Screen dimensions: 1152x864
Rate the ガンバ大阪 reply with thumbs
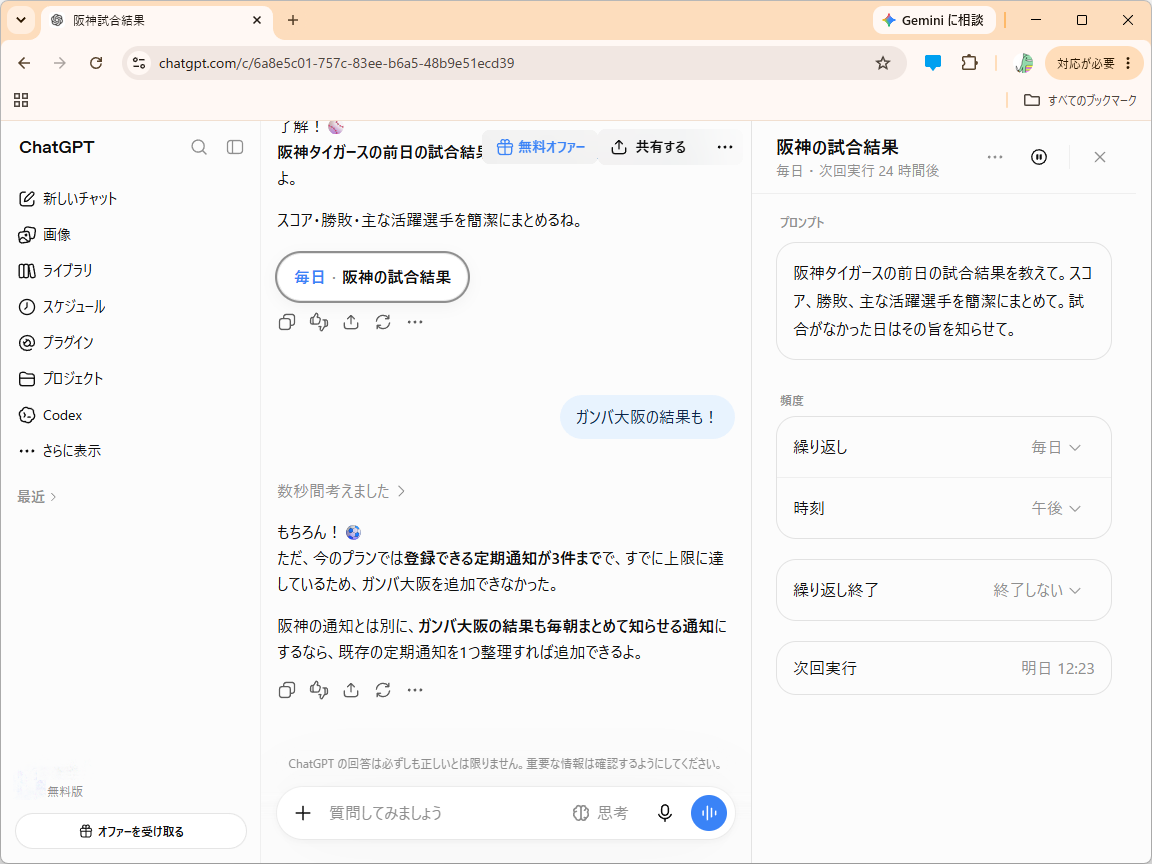(x=319, y=690)
